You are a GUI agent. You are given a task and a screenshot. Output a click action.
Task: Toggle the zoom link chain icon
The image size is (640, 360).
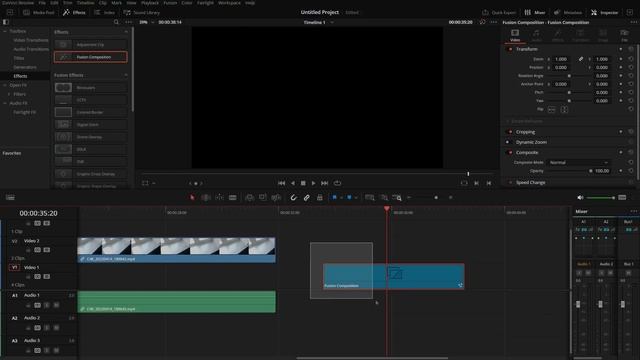tap(581, 59)
